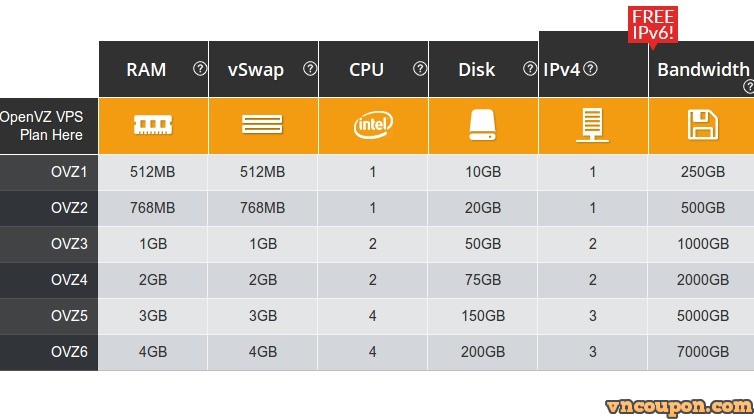The height and width of the screenshot is (419, 754).
Task: Click the vSwap stacked bars icon
Action: (x=263, y=125)
